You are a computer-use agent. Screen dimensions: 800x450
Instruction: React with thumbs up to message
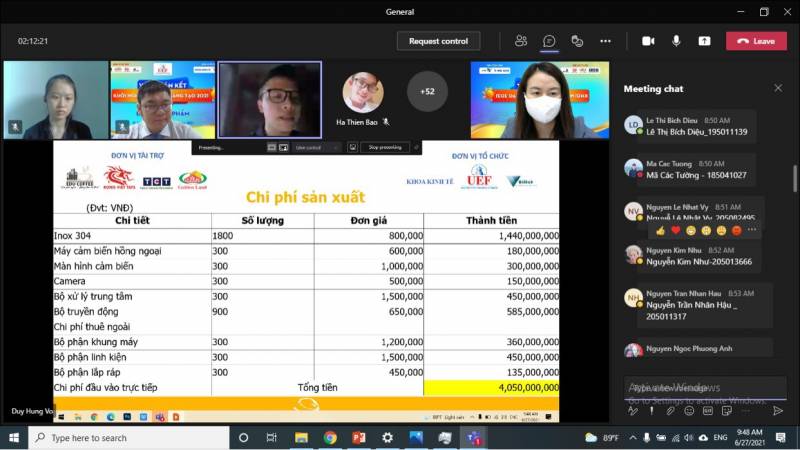(661, 230)
